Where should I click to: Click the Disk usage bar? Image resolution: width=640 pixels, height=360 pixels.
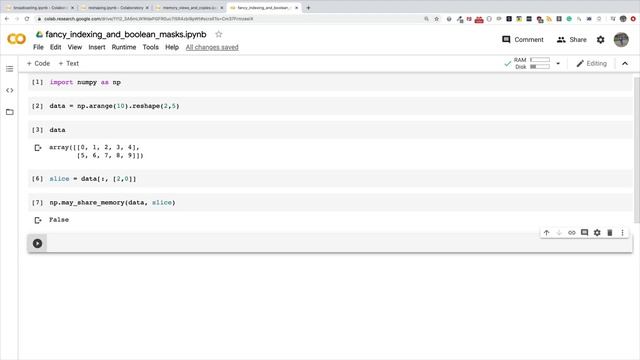point(540,67)
